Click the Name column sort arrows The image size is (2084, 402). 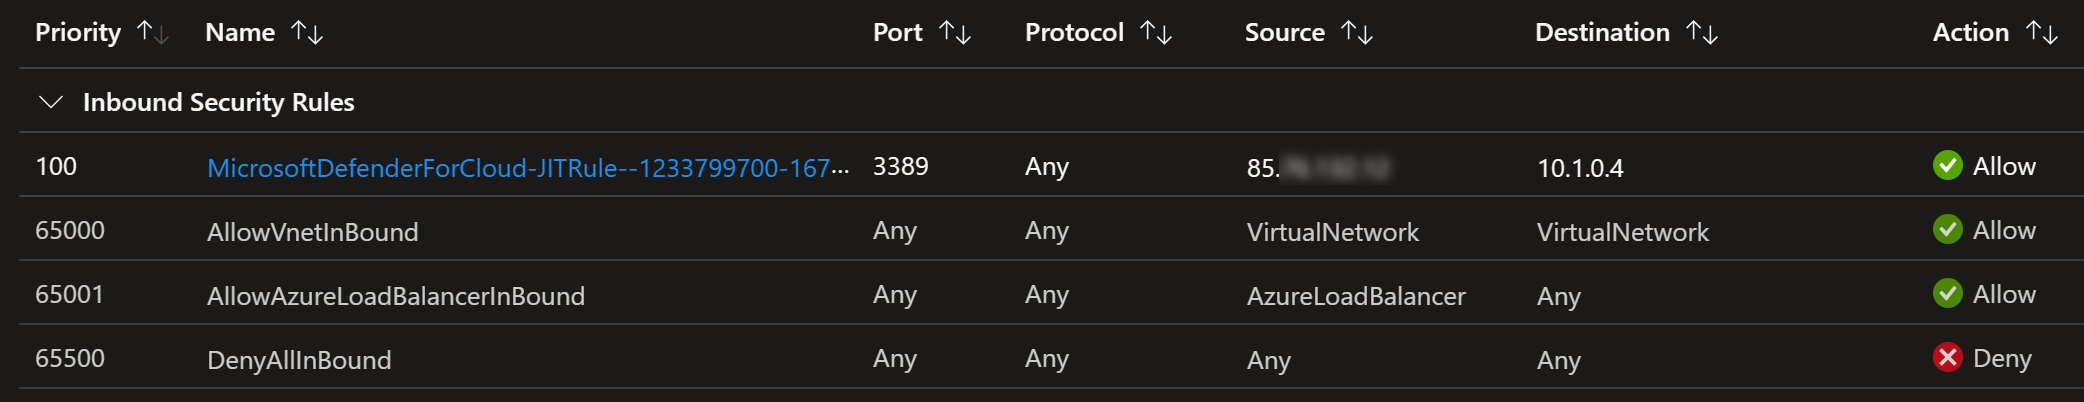[x=307, y=33]
